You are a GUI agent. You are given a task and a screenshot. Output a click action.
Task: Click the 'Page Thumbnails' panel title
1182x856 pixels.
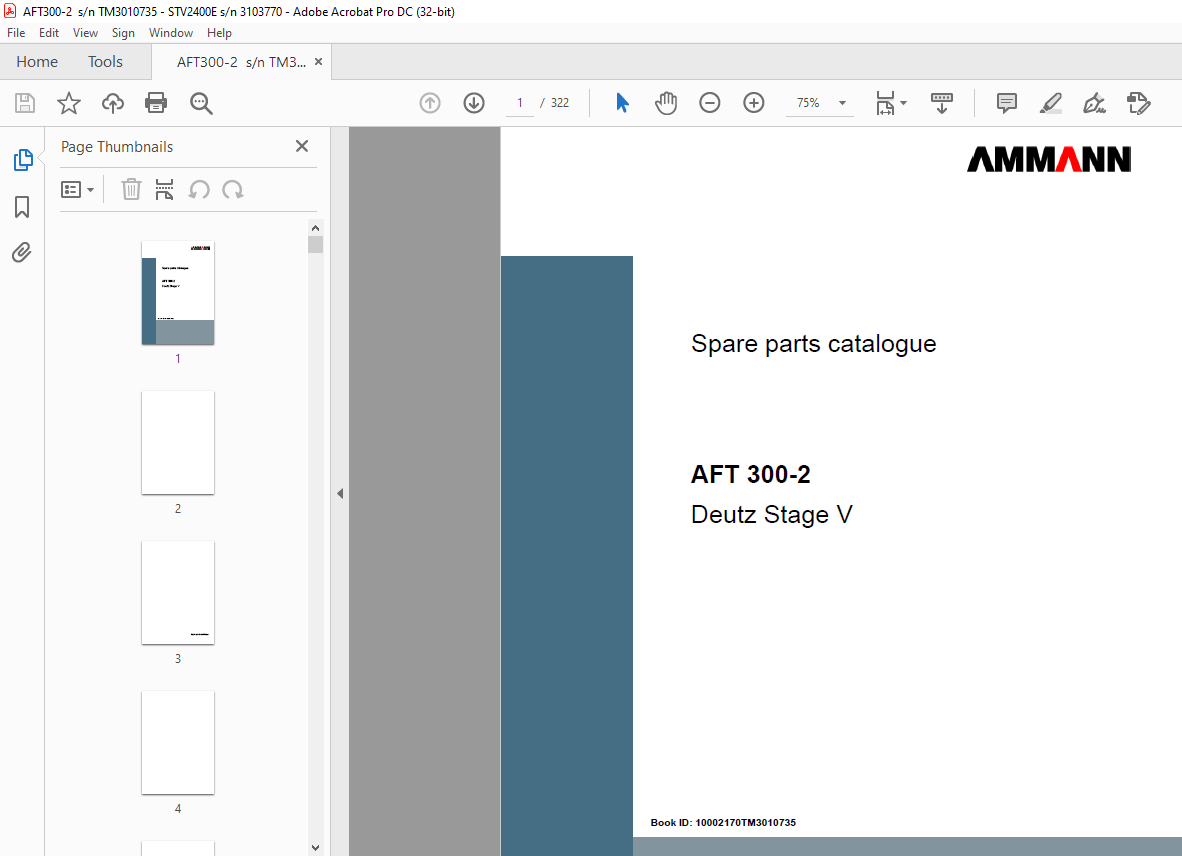pyautogui.click(x=117, y=147)
